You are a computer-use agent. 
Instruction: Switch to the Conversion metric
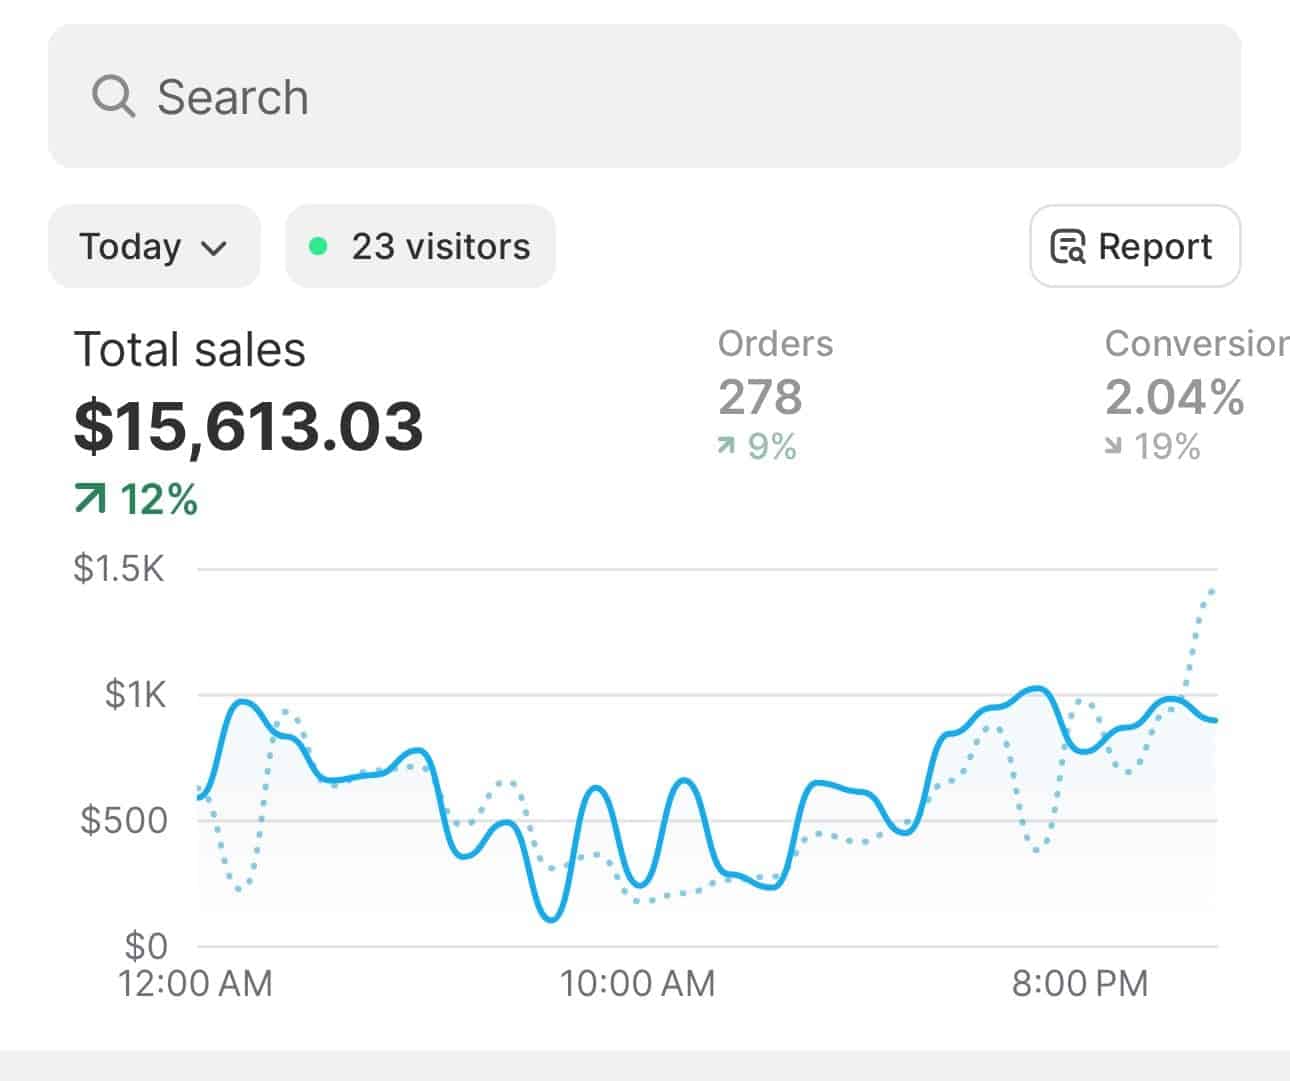pyautogui.click(x=1195, y=344)
